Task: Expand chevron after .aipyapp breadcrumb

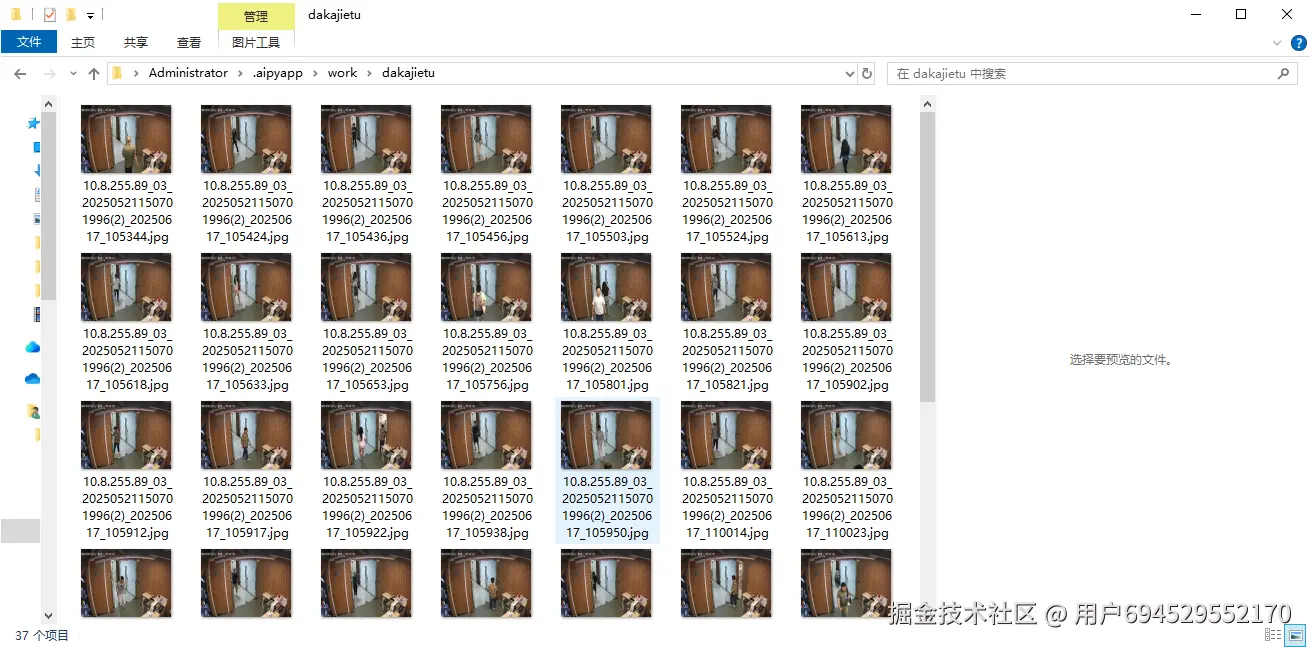Action: tap(315, 73)
